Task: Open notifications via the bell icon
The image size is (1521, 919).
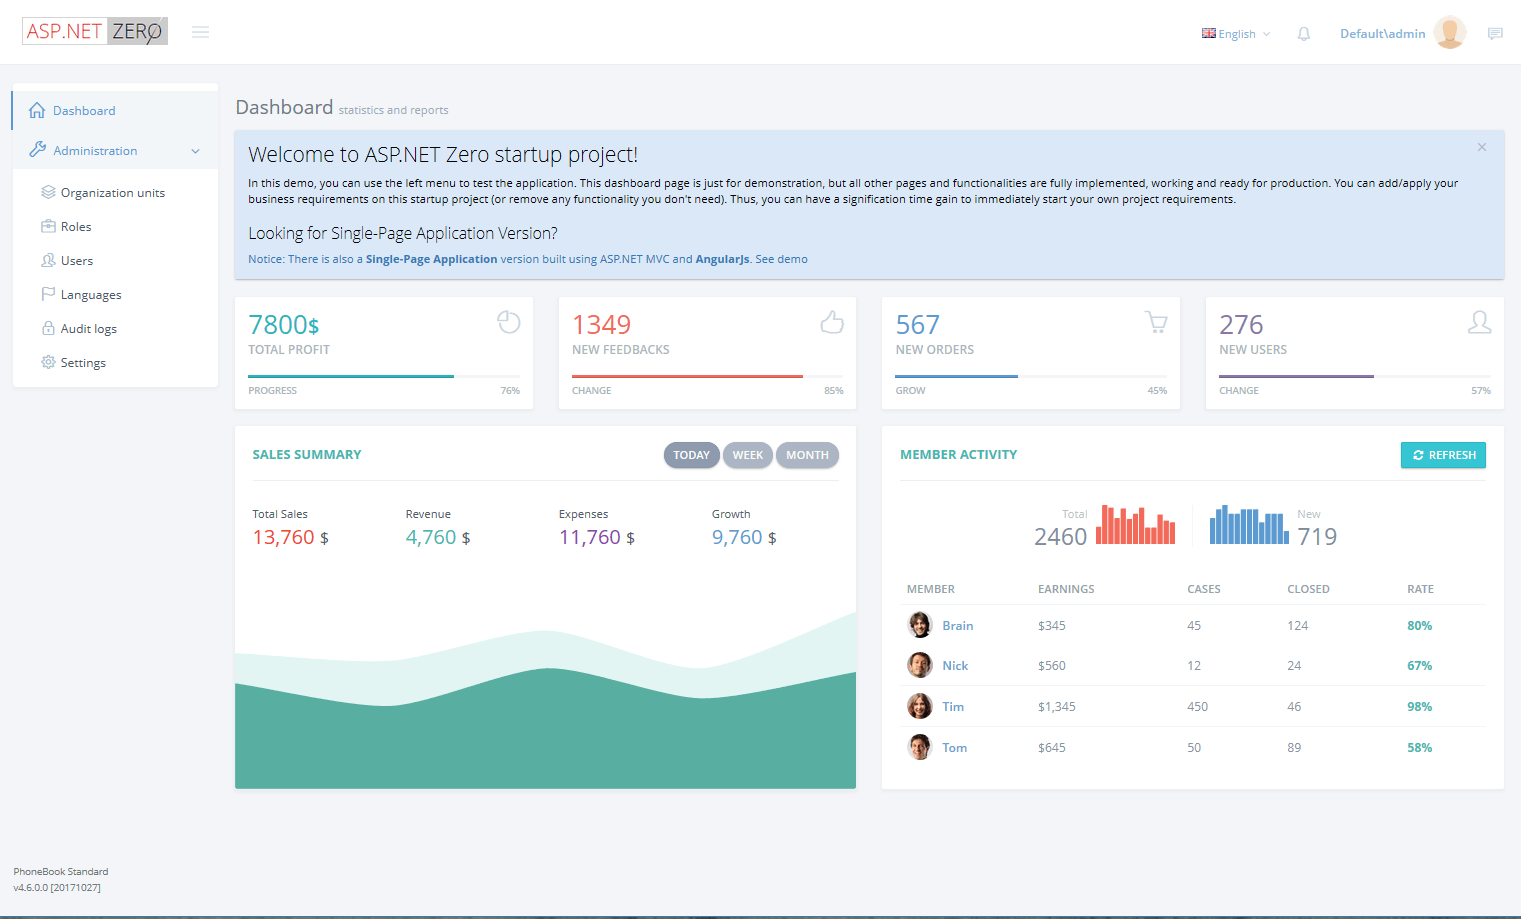Action: (x=1303, y=33)
